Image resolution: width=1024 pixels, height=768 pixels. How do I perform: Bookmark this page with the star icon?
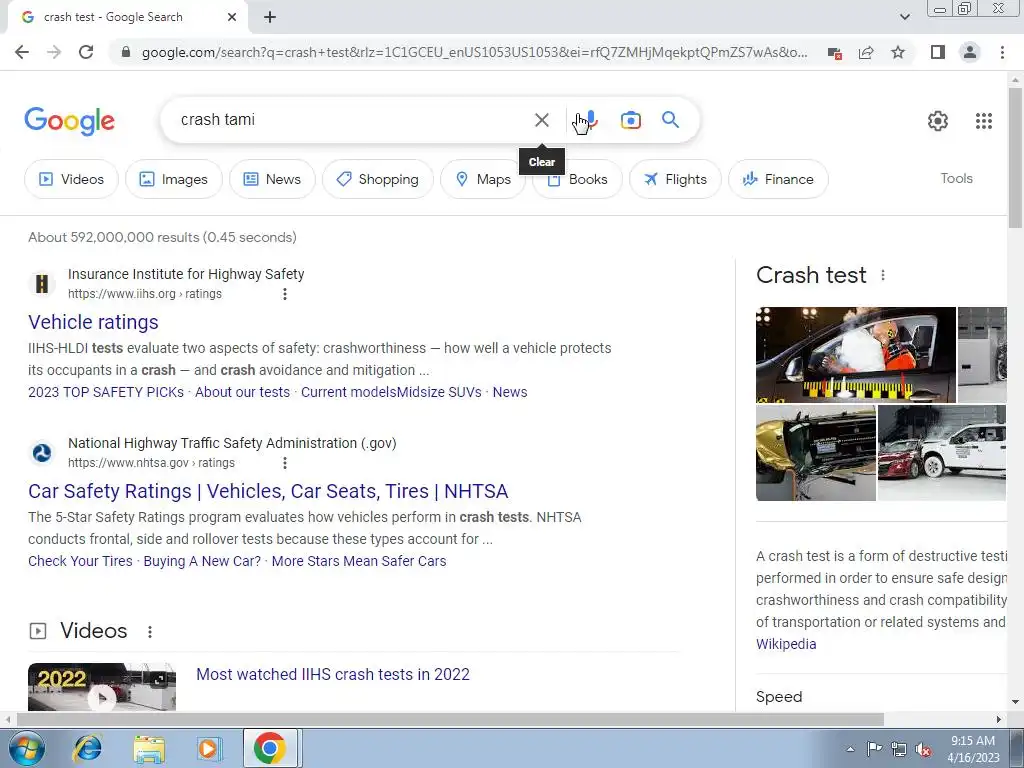click(898, 52)
